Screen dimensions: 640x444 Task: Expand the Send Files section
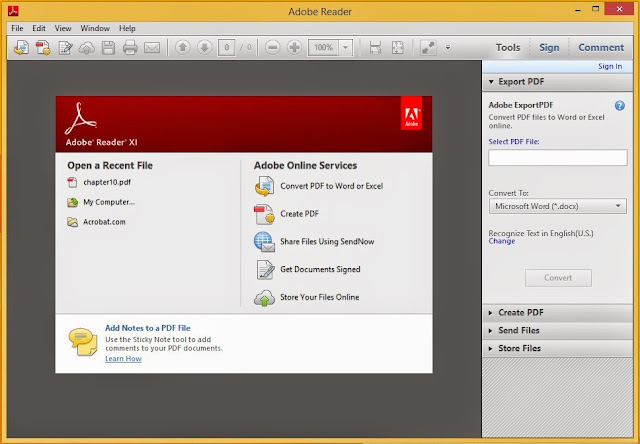point(557,331)
